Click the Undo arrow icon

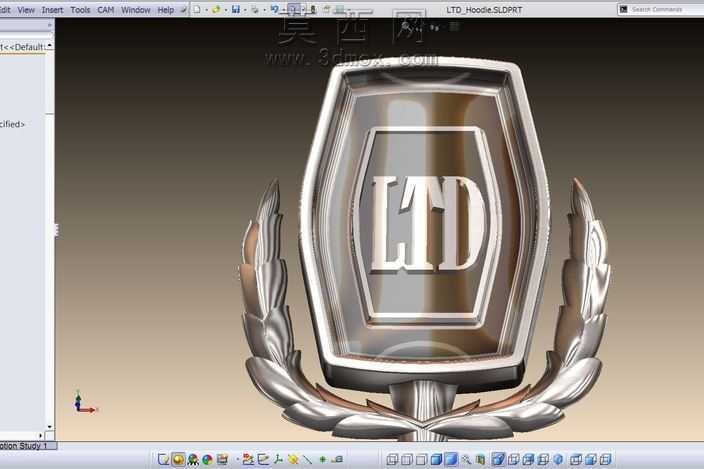pyautogui.click(x=274, y=9)
